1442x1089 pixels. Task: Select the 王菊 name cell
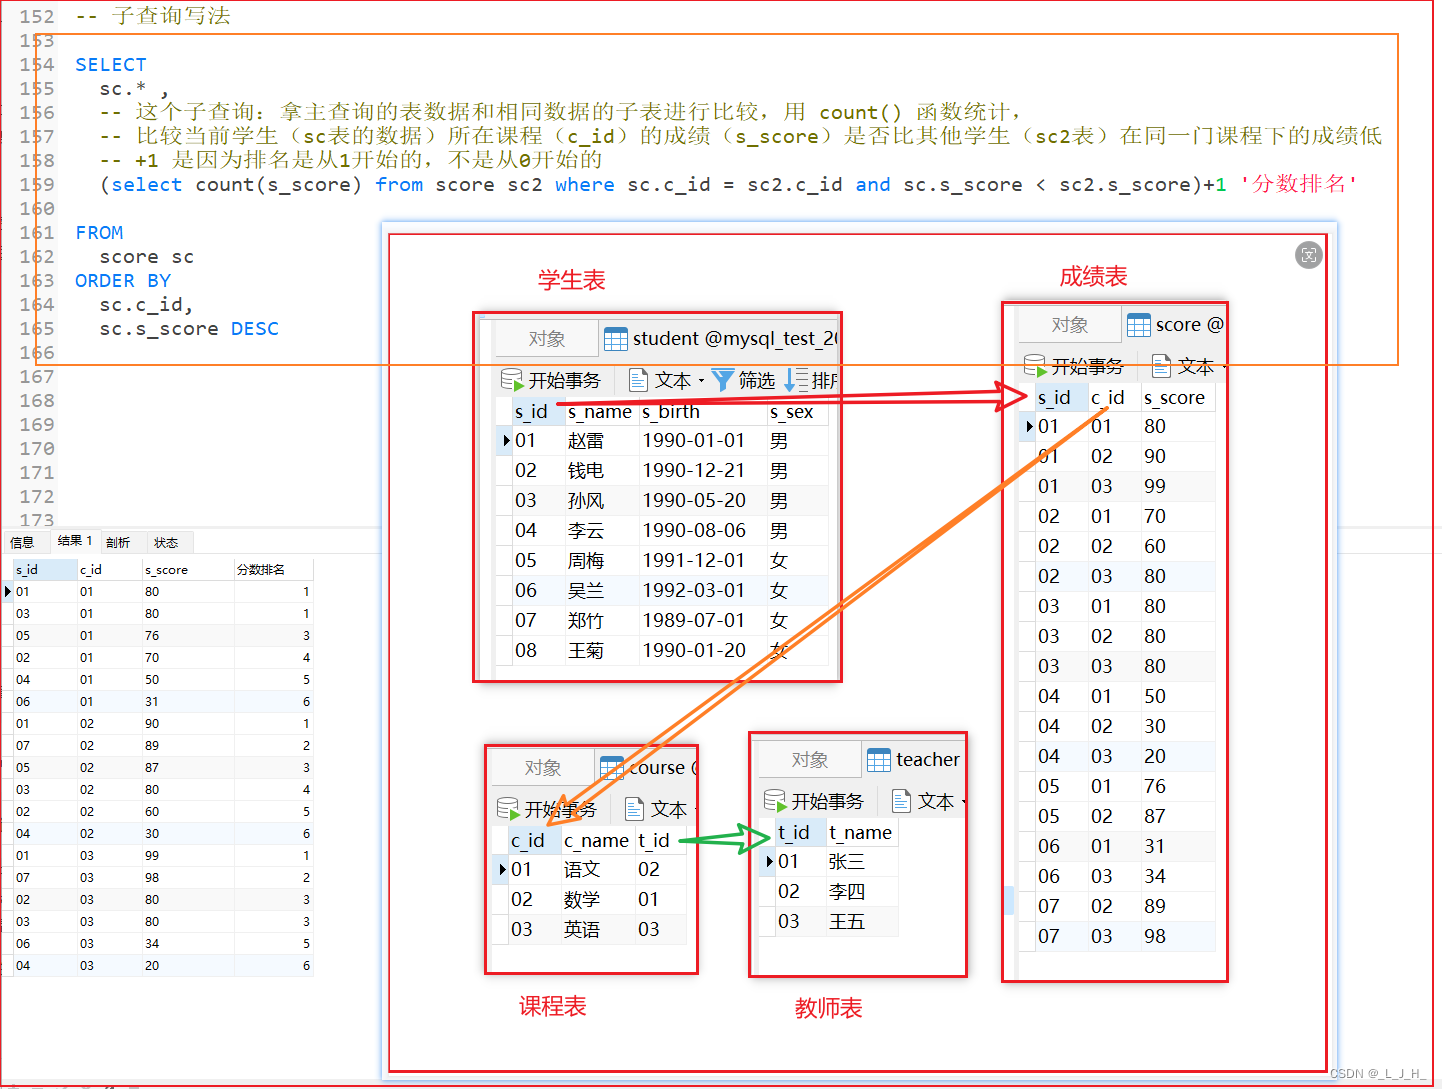coord(602,651)
